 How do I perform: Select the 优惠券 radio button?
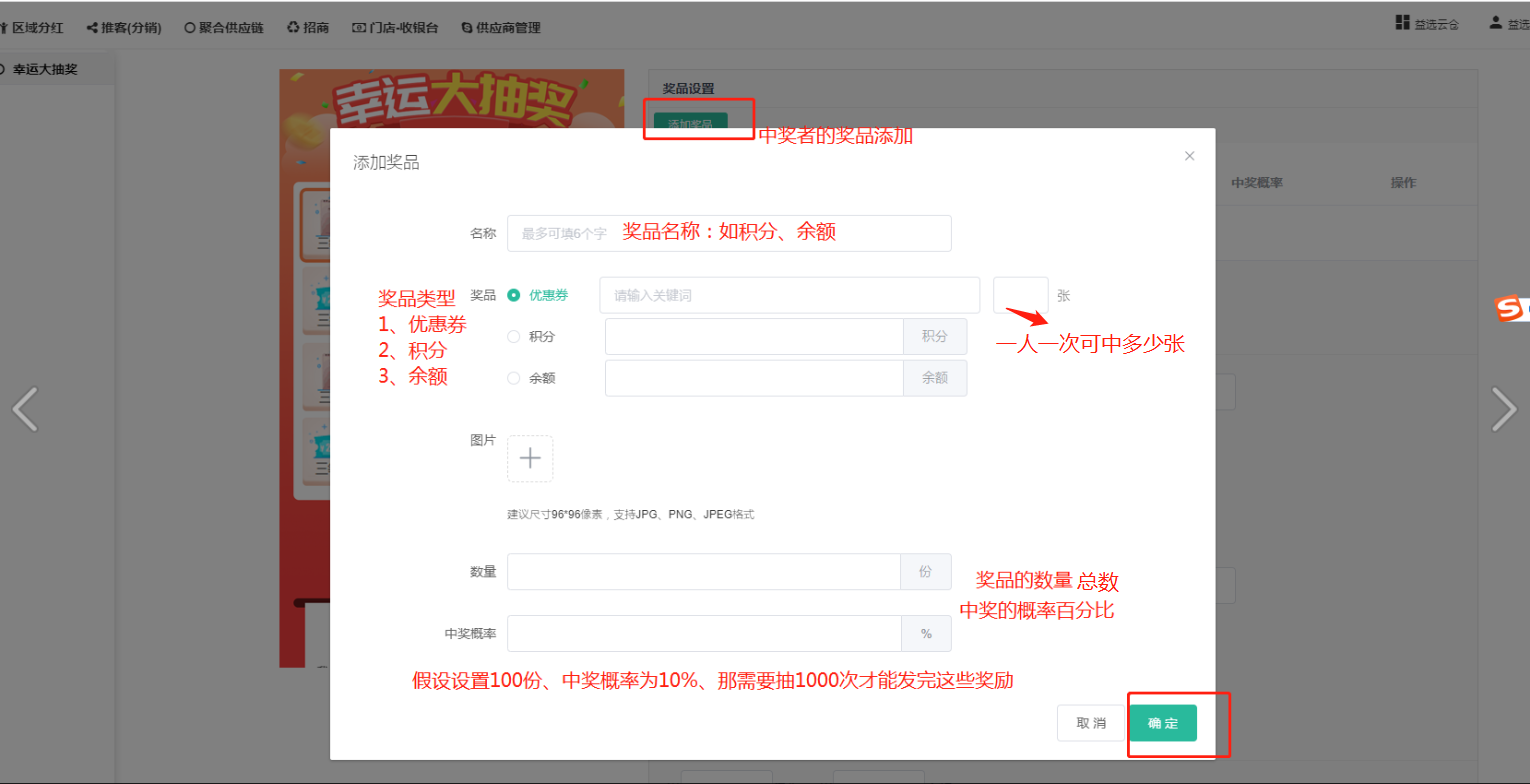(x=514, y=295)
